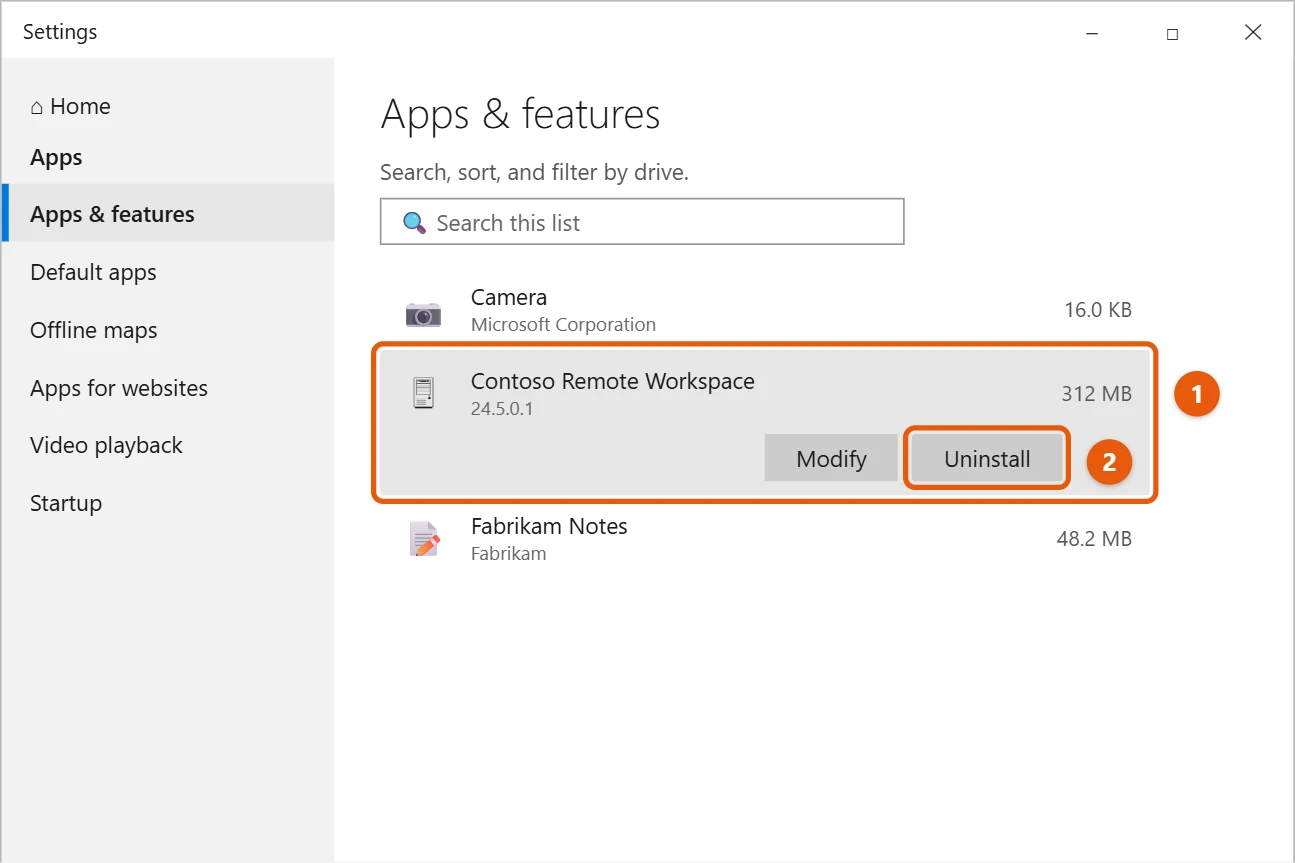Screen dimensions: 1295x863
Task: Click the Contoso Remote Workspace app icon
Action: (423, 393)
